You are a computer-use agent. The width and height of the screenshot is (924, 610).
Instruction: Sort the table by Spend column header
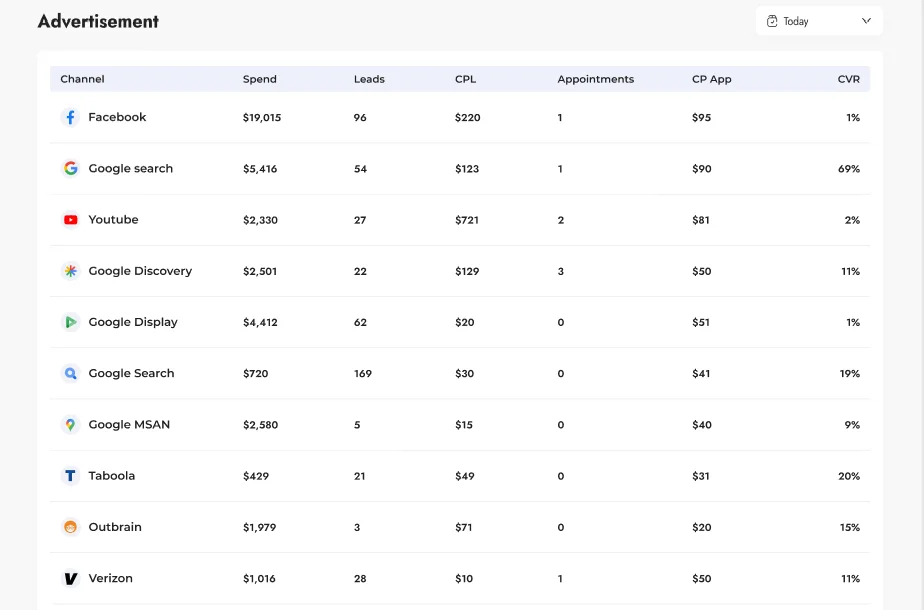point(259,79)
